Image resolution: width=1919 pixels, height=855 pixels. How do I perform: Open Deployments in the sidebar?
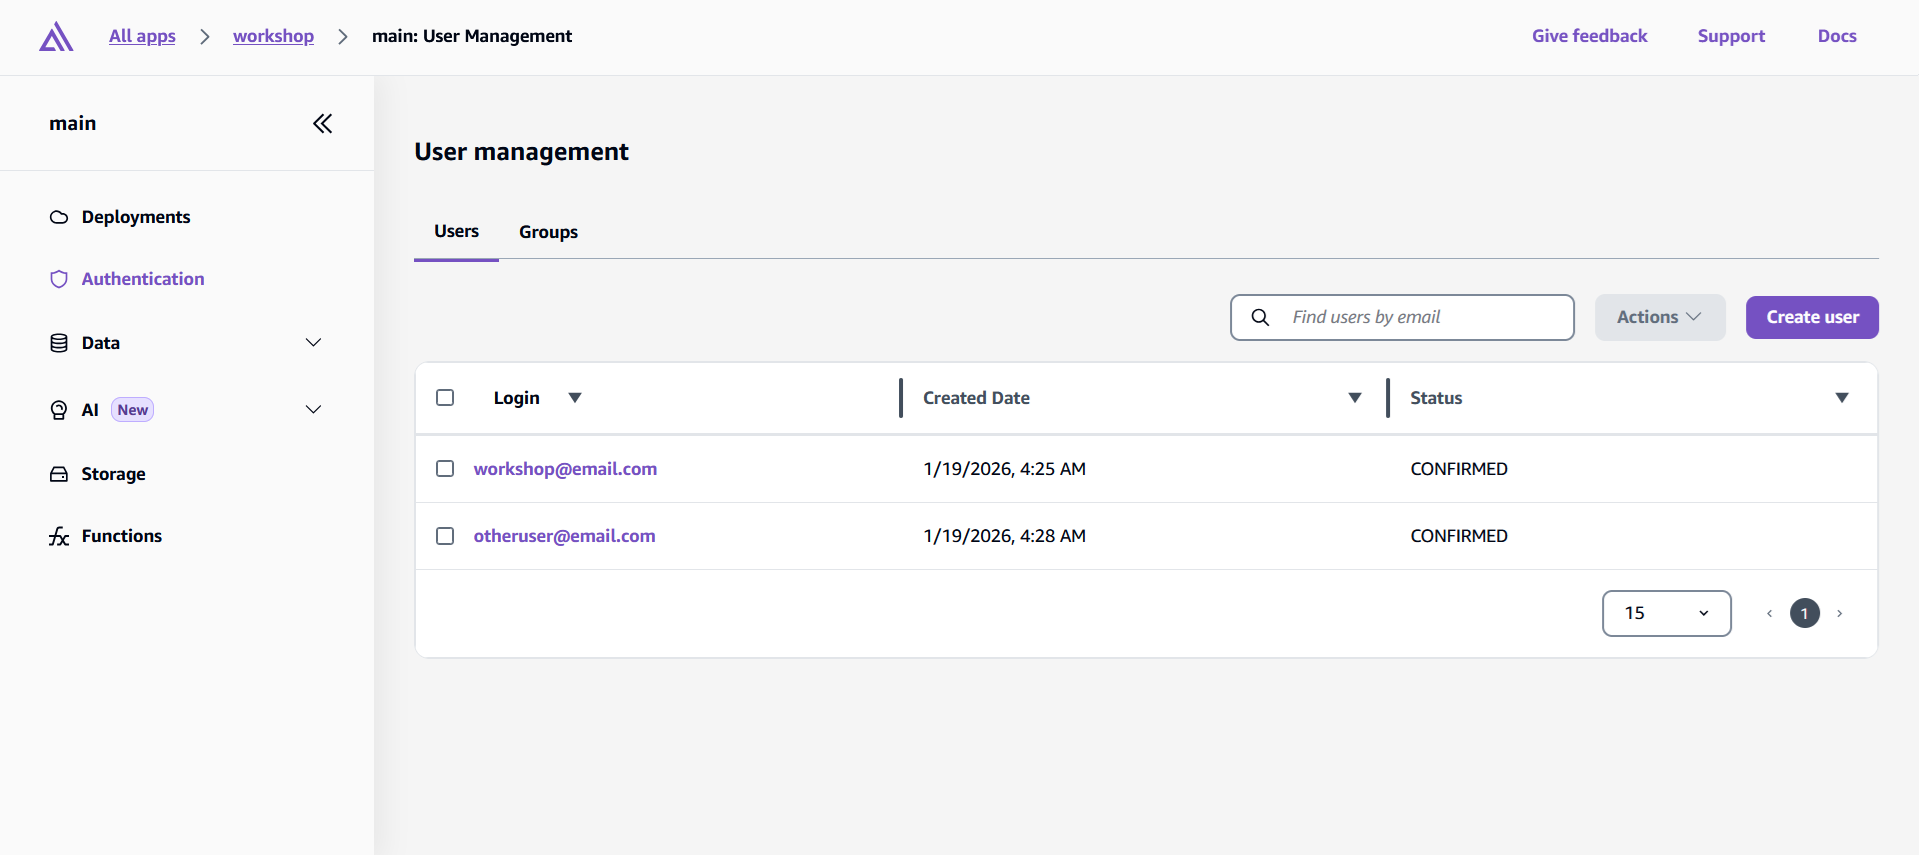136,217
